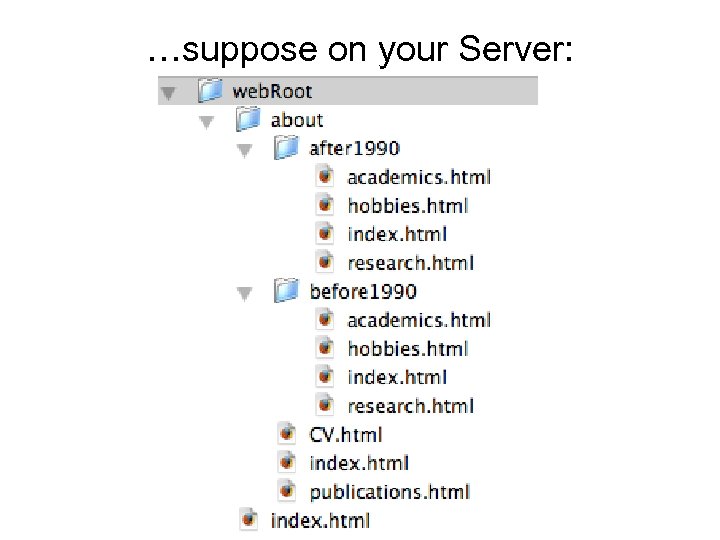Collapse the before1990 folder triangle
The width and height of the screenshot is (720, 540).
[244, 293]
